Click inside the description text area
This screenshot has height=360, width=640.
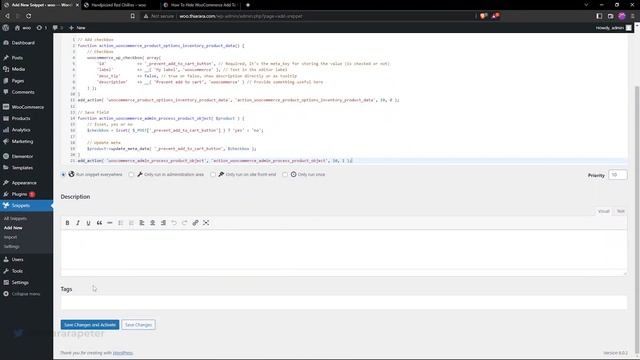coord(344,249)
